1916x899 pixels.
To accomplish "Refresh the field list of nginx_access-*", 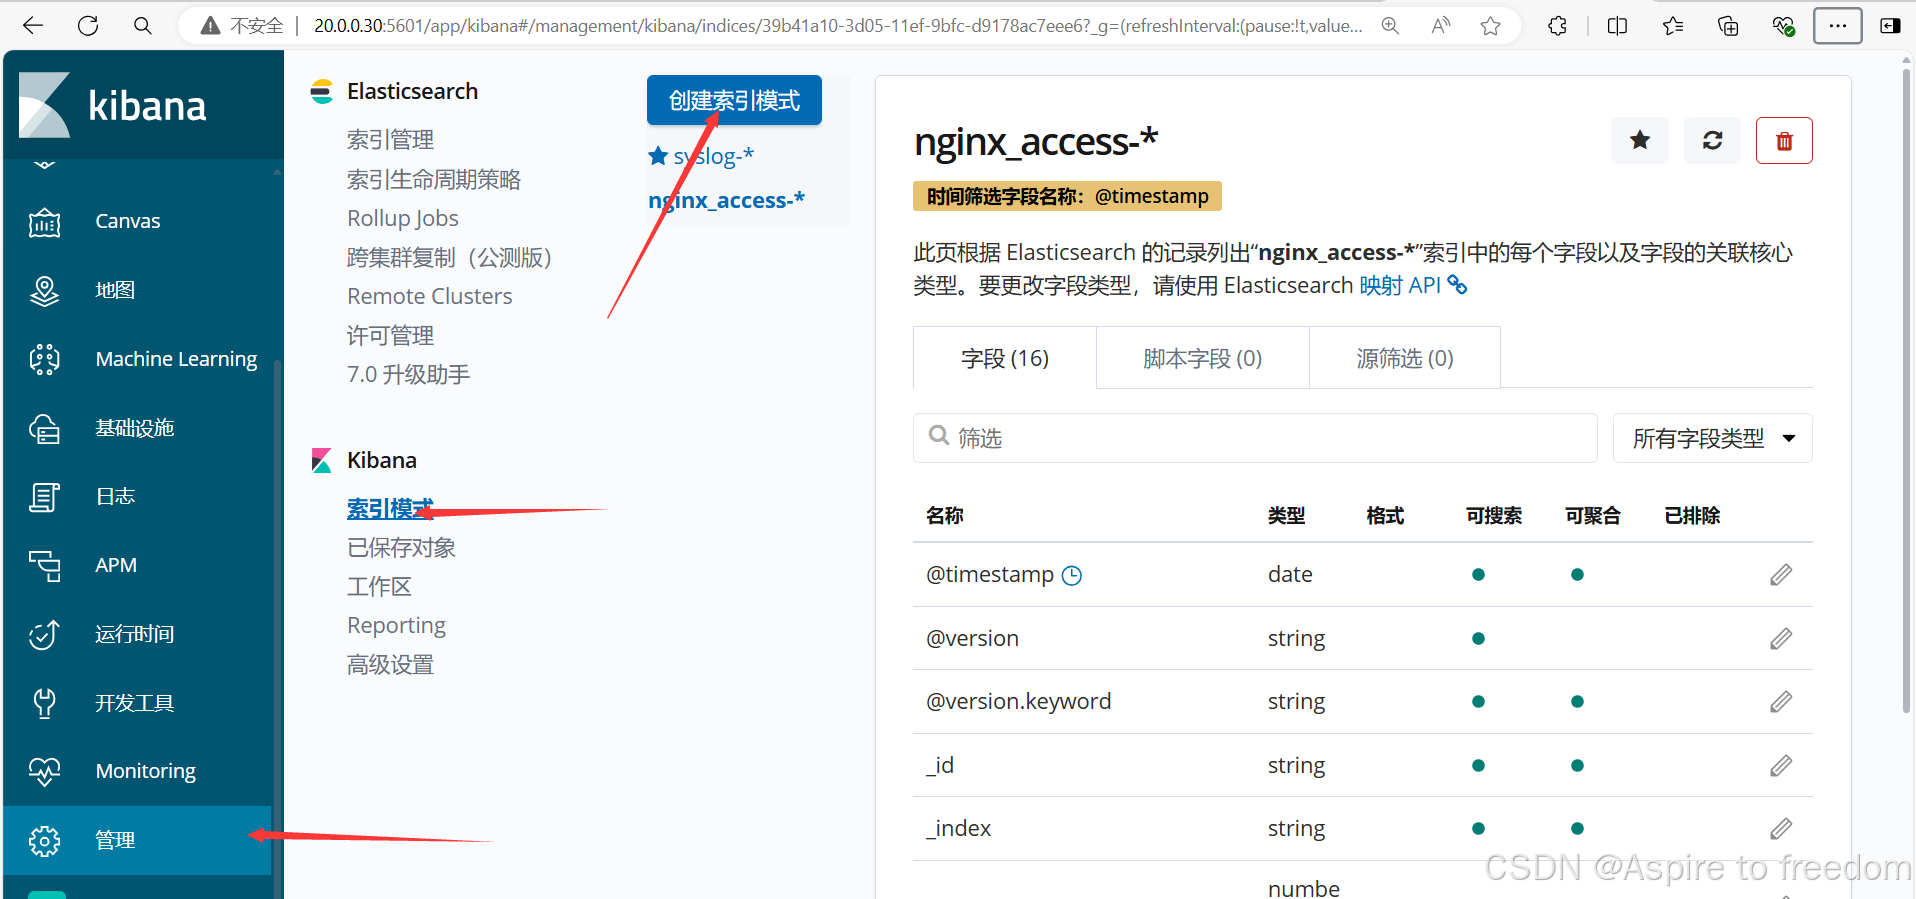I will coord(1712,140).
